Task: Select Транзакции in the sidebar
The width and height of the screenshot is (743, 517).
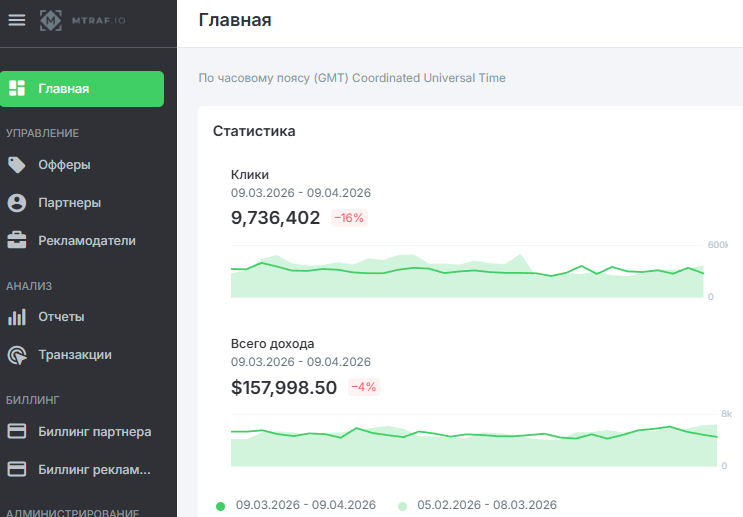Action: point(74,355)
